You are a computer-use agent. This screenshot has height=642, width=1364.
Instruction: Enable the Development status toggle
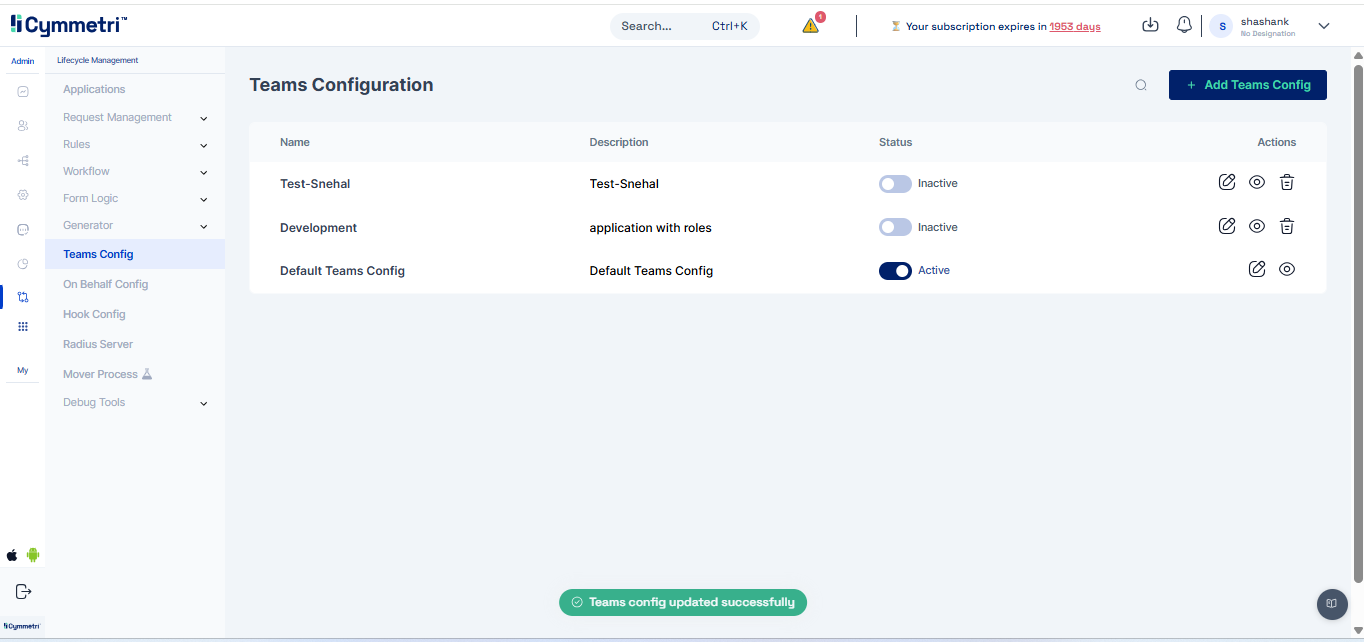895,228
